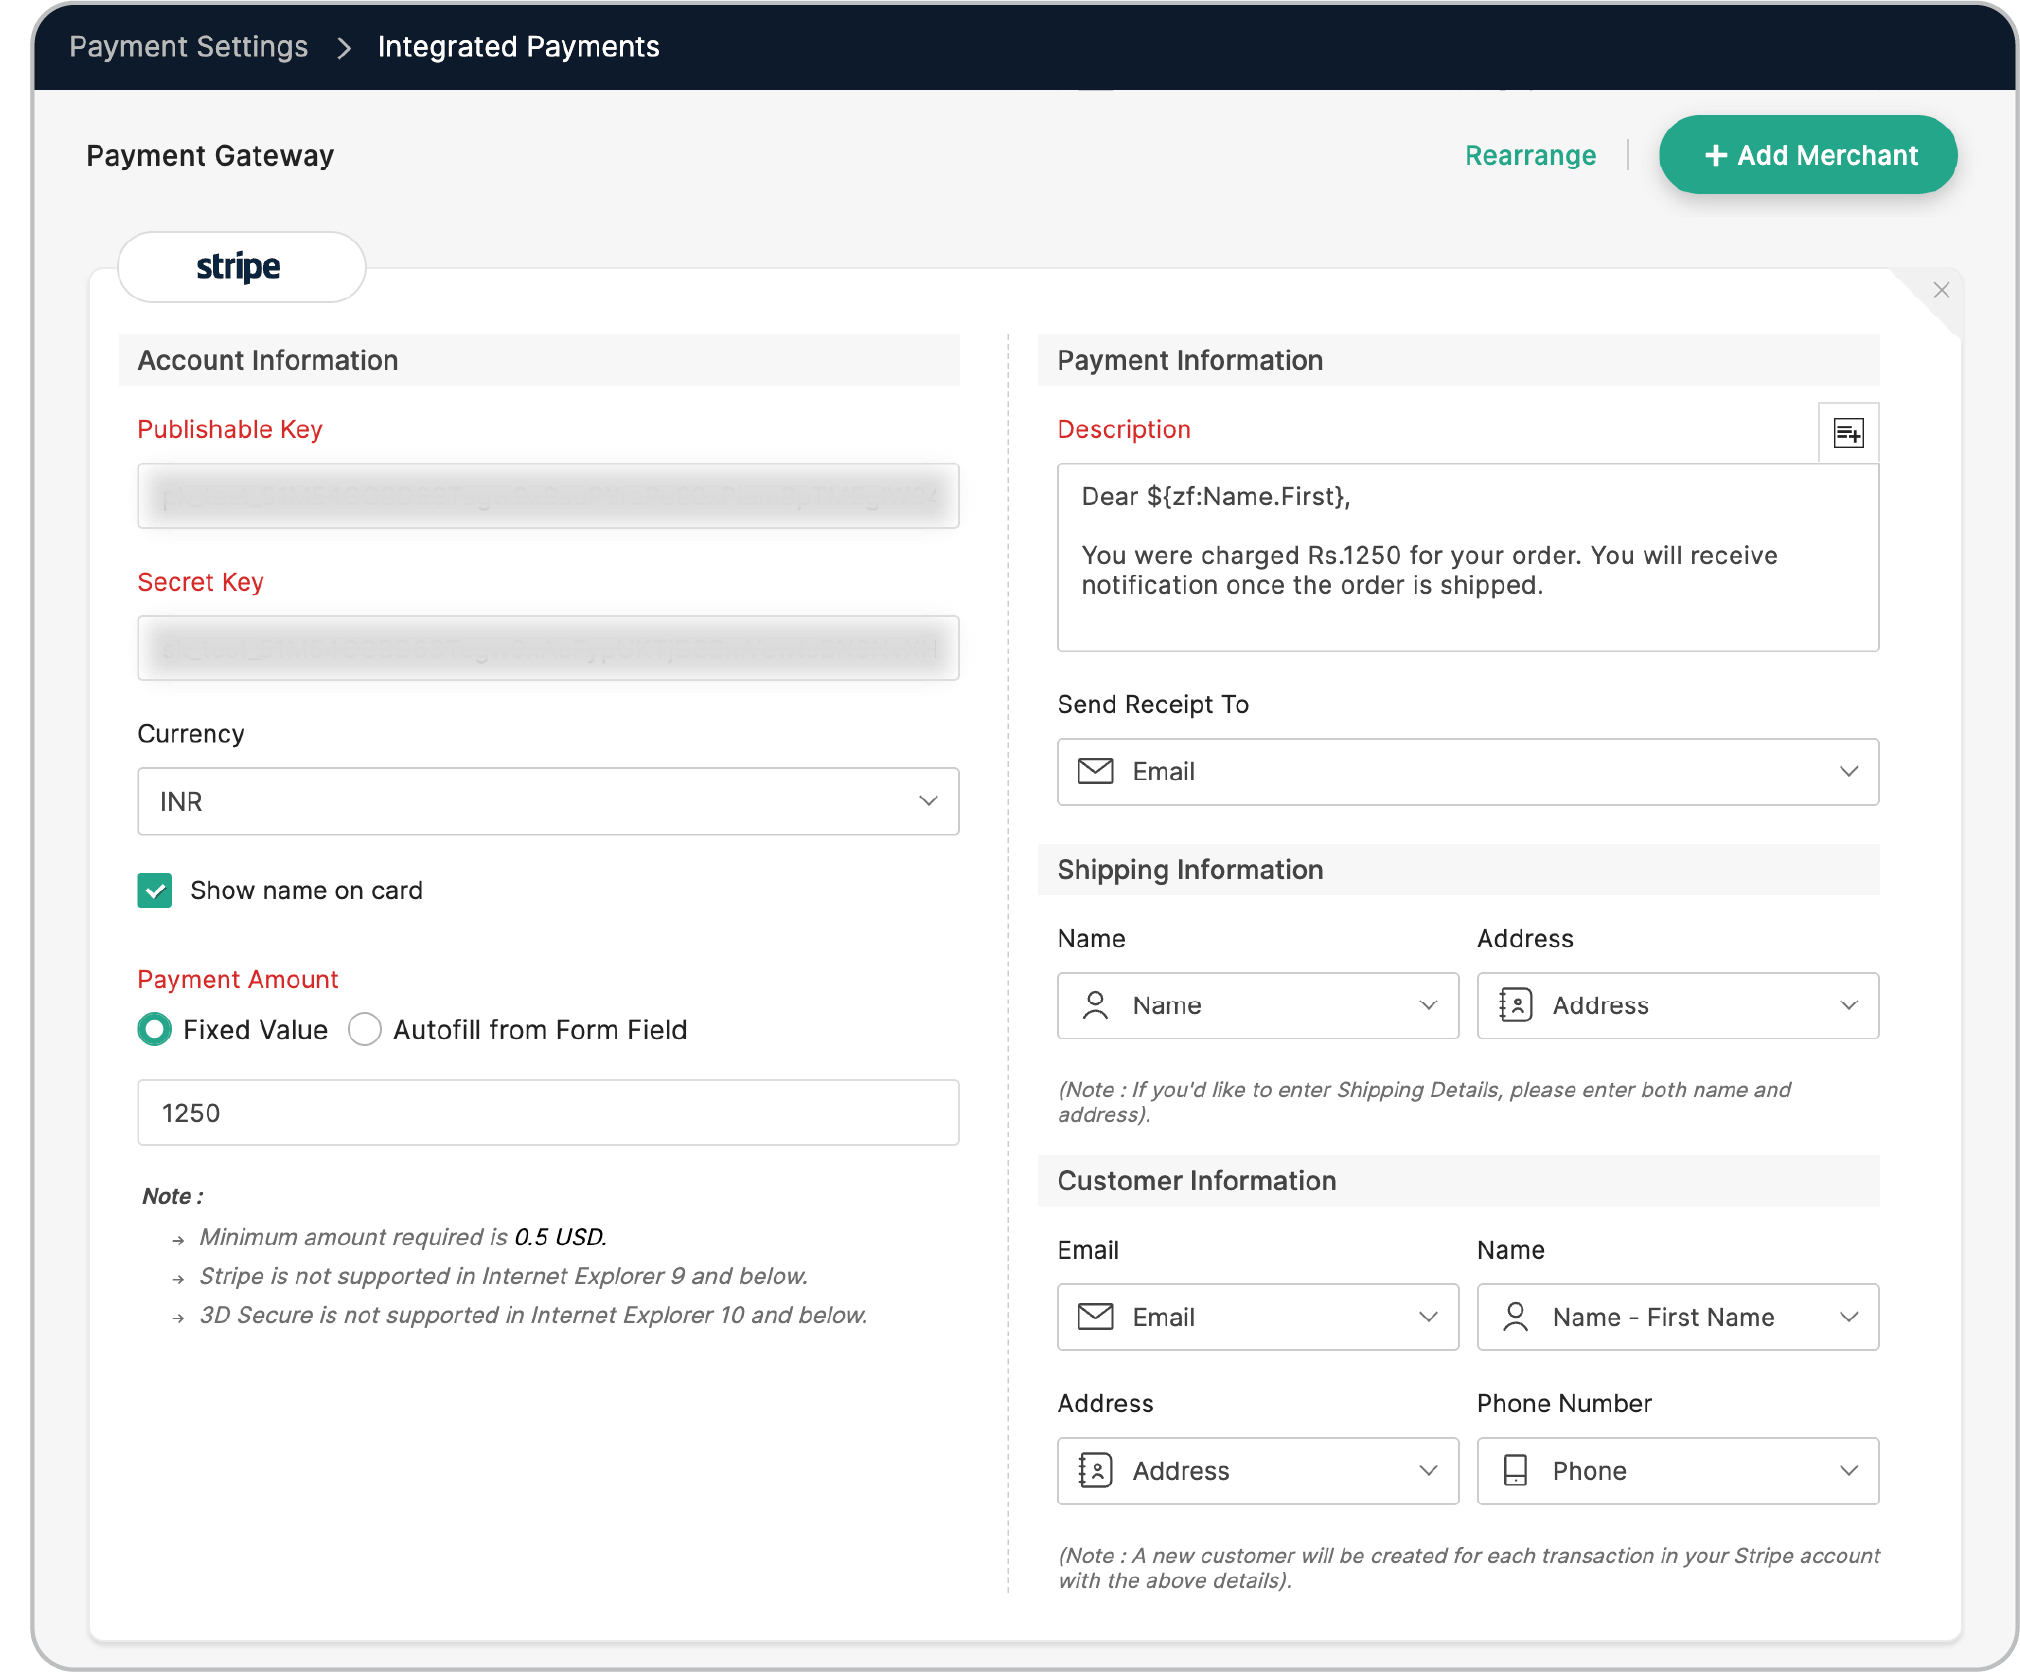
Task: Click the Rearrange link
Action: coord(1530,155)
